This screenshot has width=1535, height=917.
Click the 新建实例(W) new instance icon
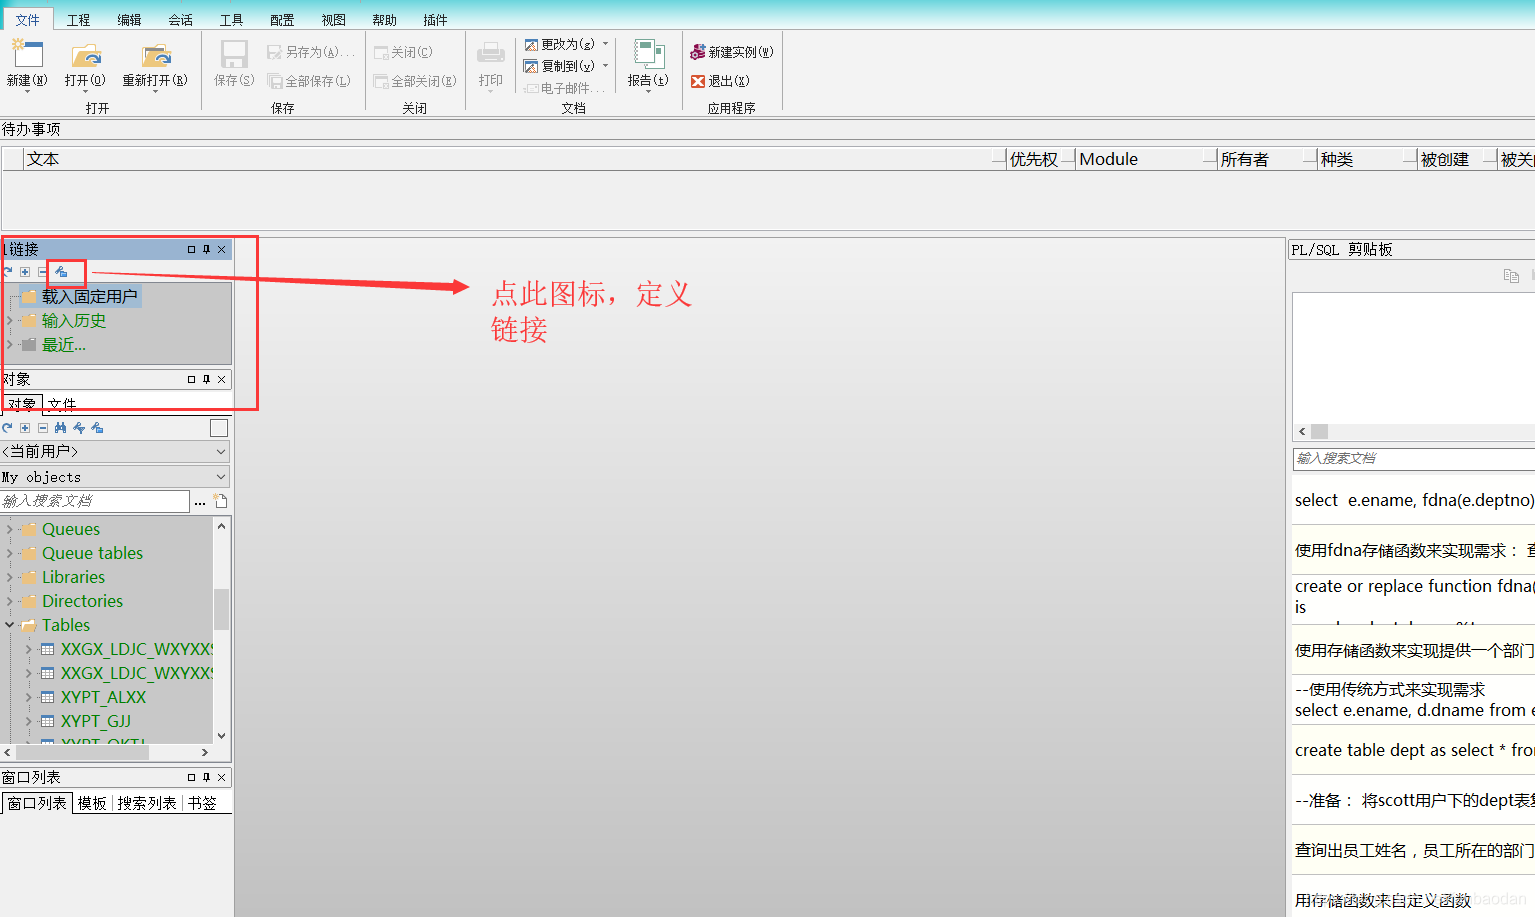[731, 51]
